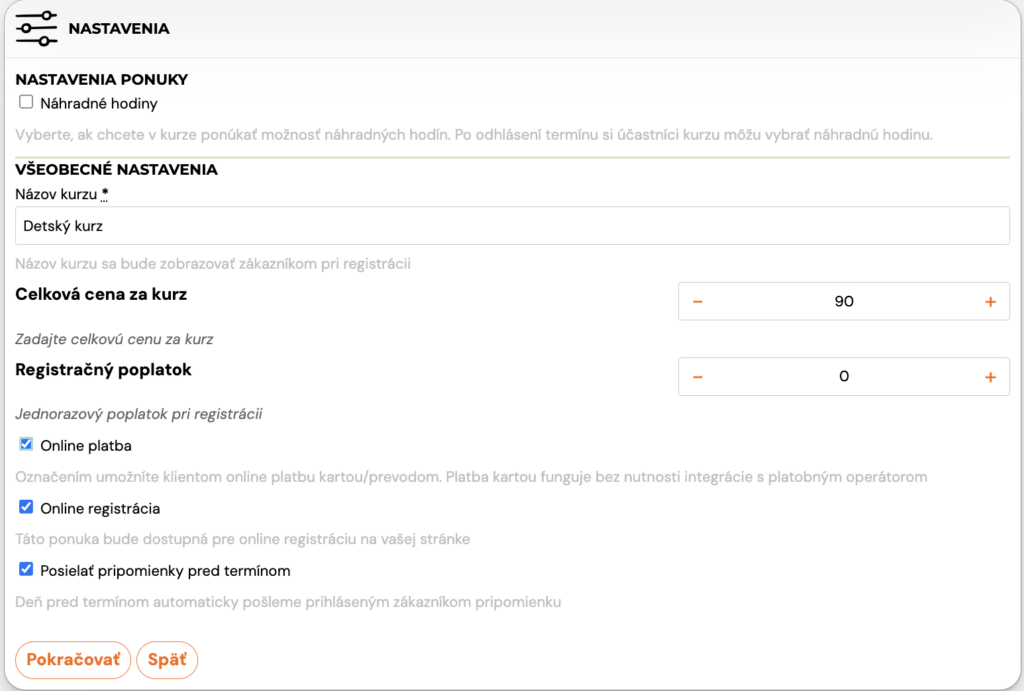Viewport: 1024px width, 691px height.
Task: Go back with the Späť button
Action: click(167, 660)
